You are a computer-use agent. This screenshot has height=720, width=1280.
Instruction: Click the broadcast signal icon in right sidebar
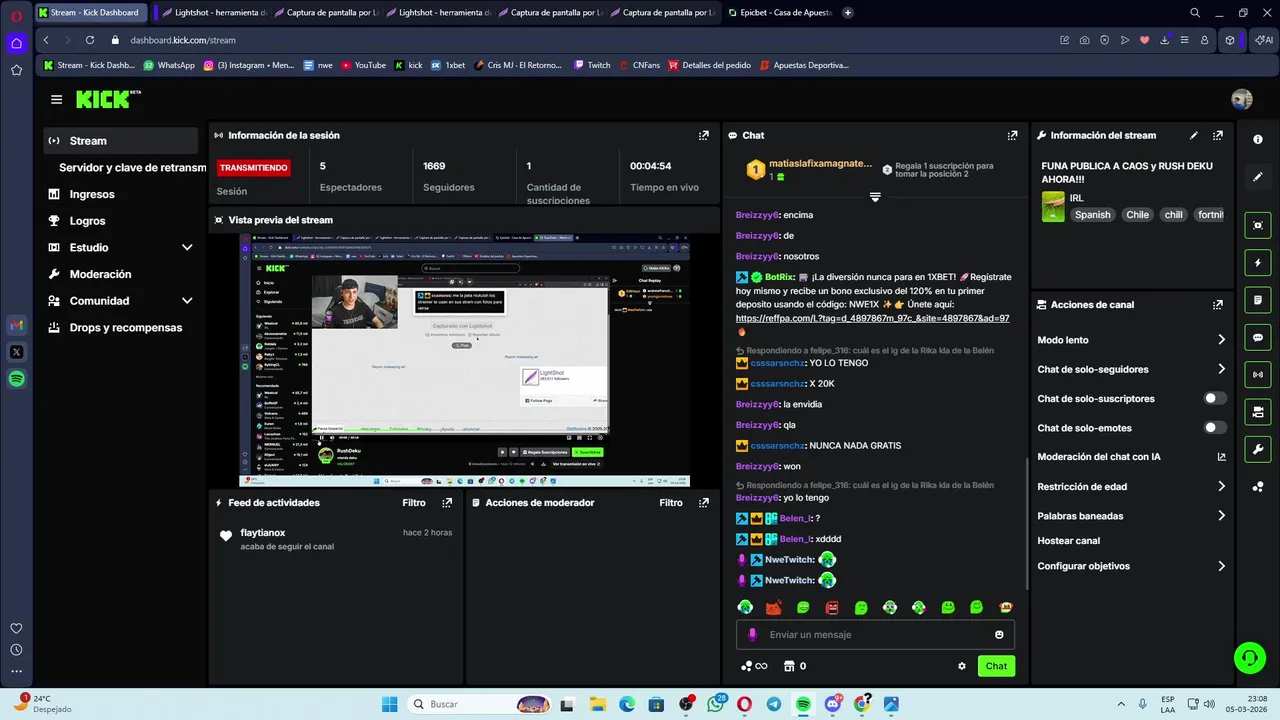coord(1258,375)
